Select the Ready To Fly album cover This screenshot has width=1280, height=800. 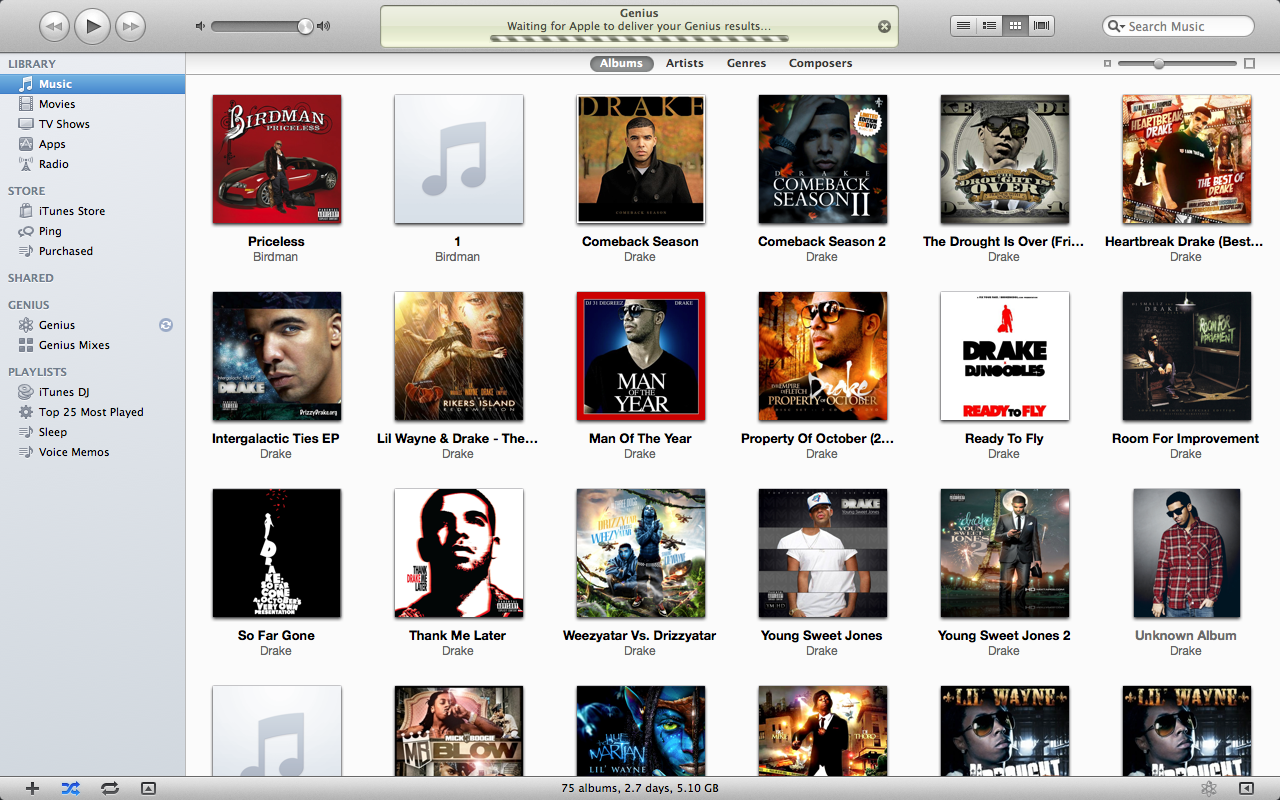coord(1005,356)
